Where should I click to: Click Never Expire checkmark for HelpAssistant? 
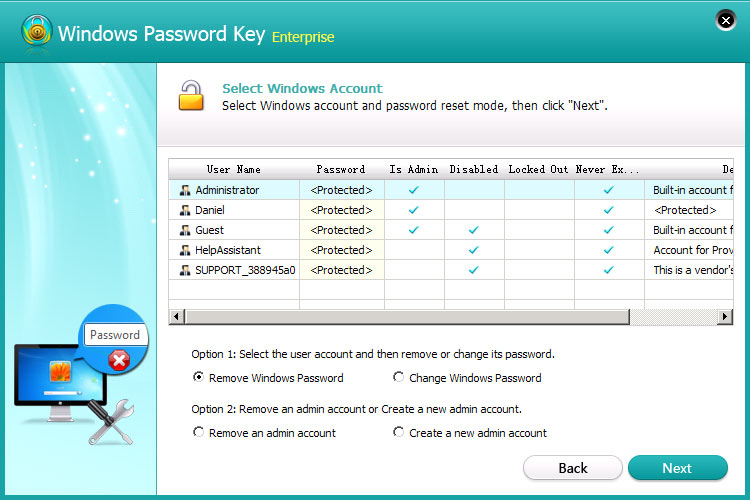coord(608,250)
